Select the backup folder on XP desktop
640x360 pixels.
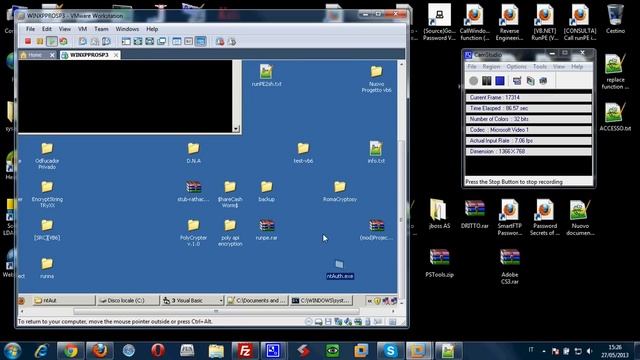point(267,191)
